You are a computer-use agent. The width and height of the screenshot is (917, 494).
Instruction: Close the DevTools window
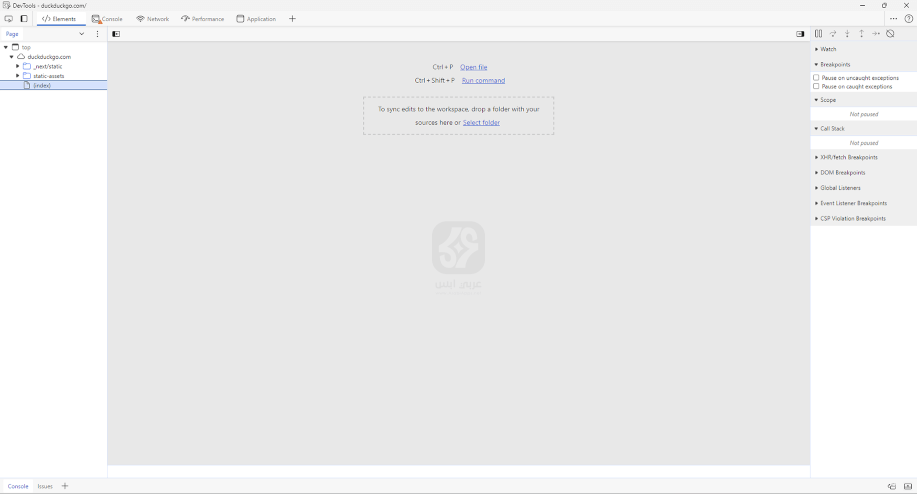(x=906, y=5)
